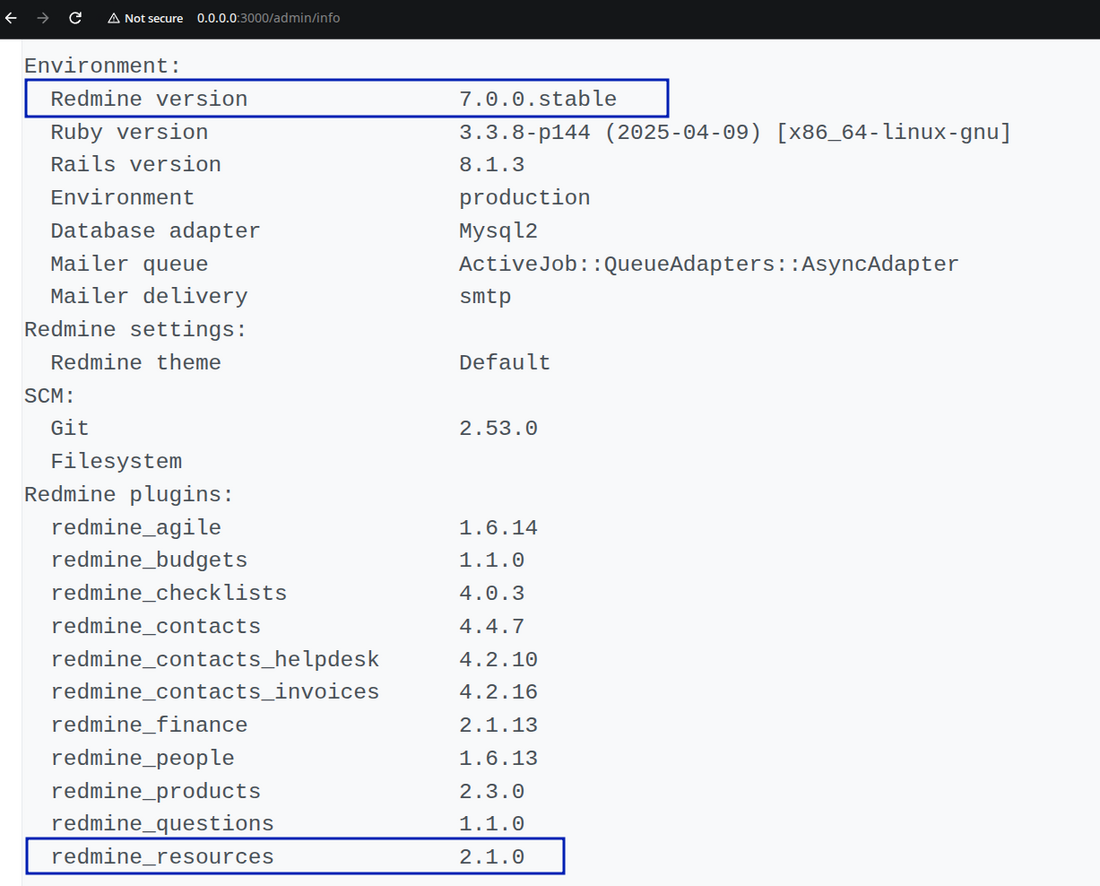Click the 'redmine_finance' plugin name
This screenshot has width=1100, height=886.
[149, 725]
